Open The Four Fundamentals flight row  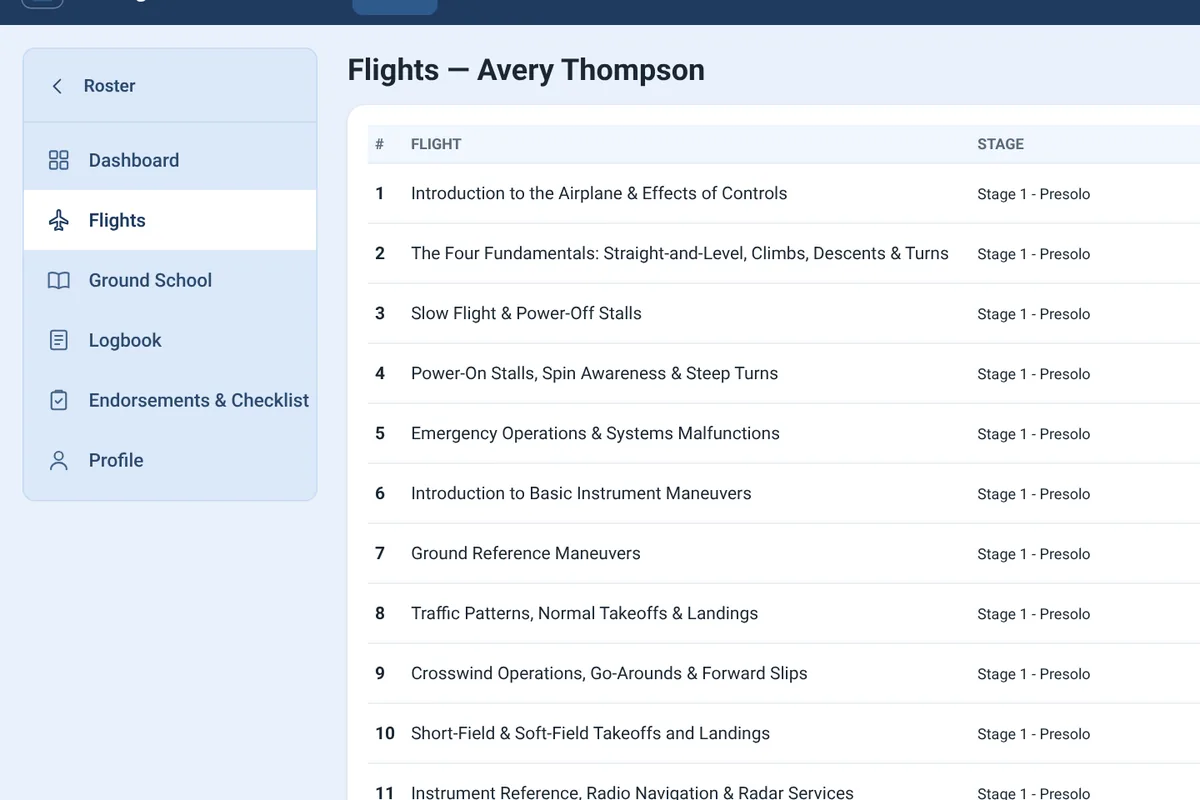click(680, 253)
